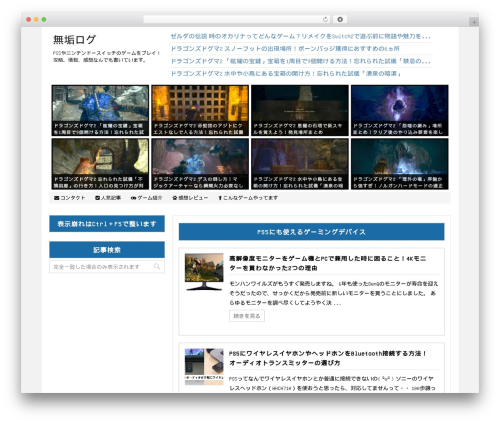Click the gamepad icon in the menu bar

pos(133,198)
